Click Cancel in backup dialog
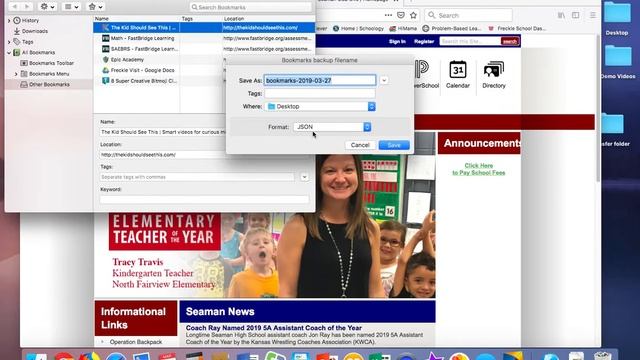Screen dimensions: 640x360 click(360, 145)
